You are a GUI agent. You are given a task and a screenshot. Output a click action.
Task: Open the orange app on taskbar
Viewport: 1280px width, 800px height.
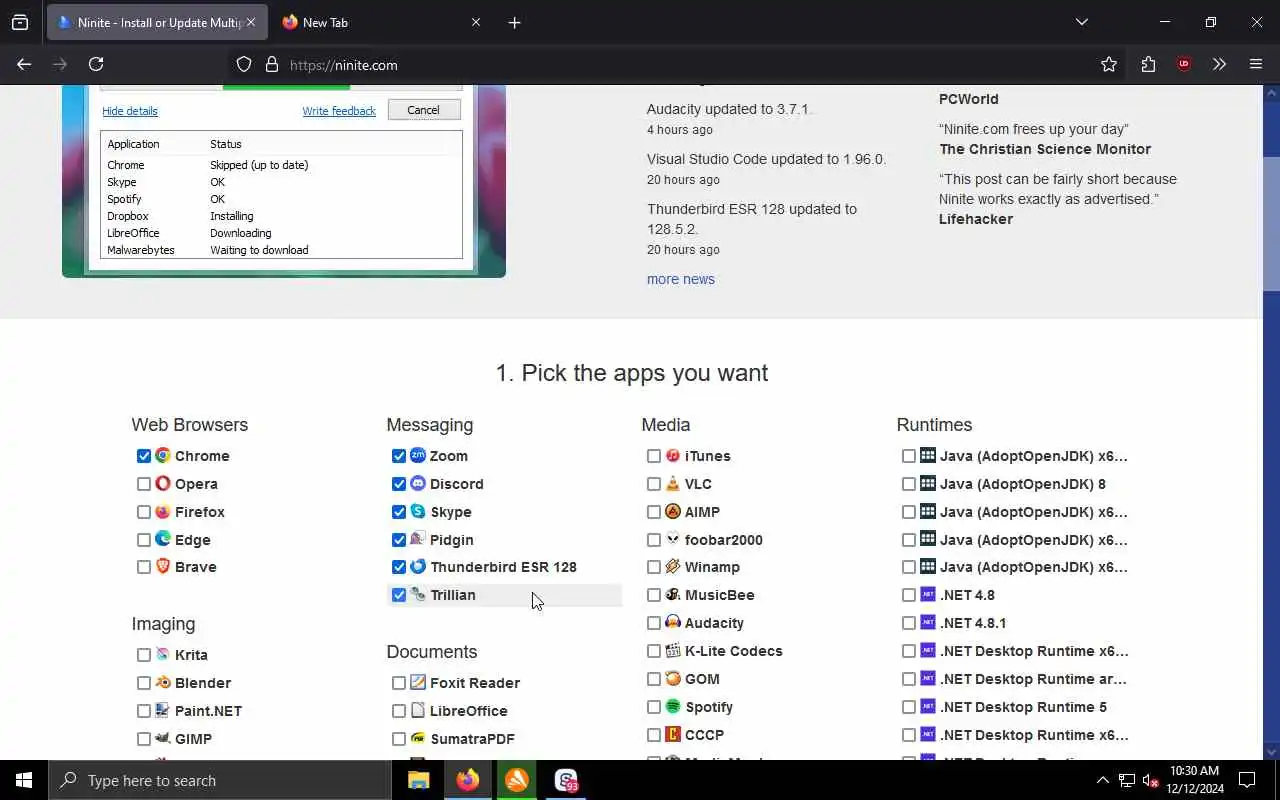[517, 780]
